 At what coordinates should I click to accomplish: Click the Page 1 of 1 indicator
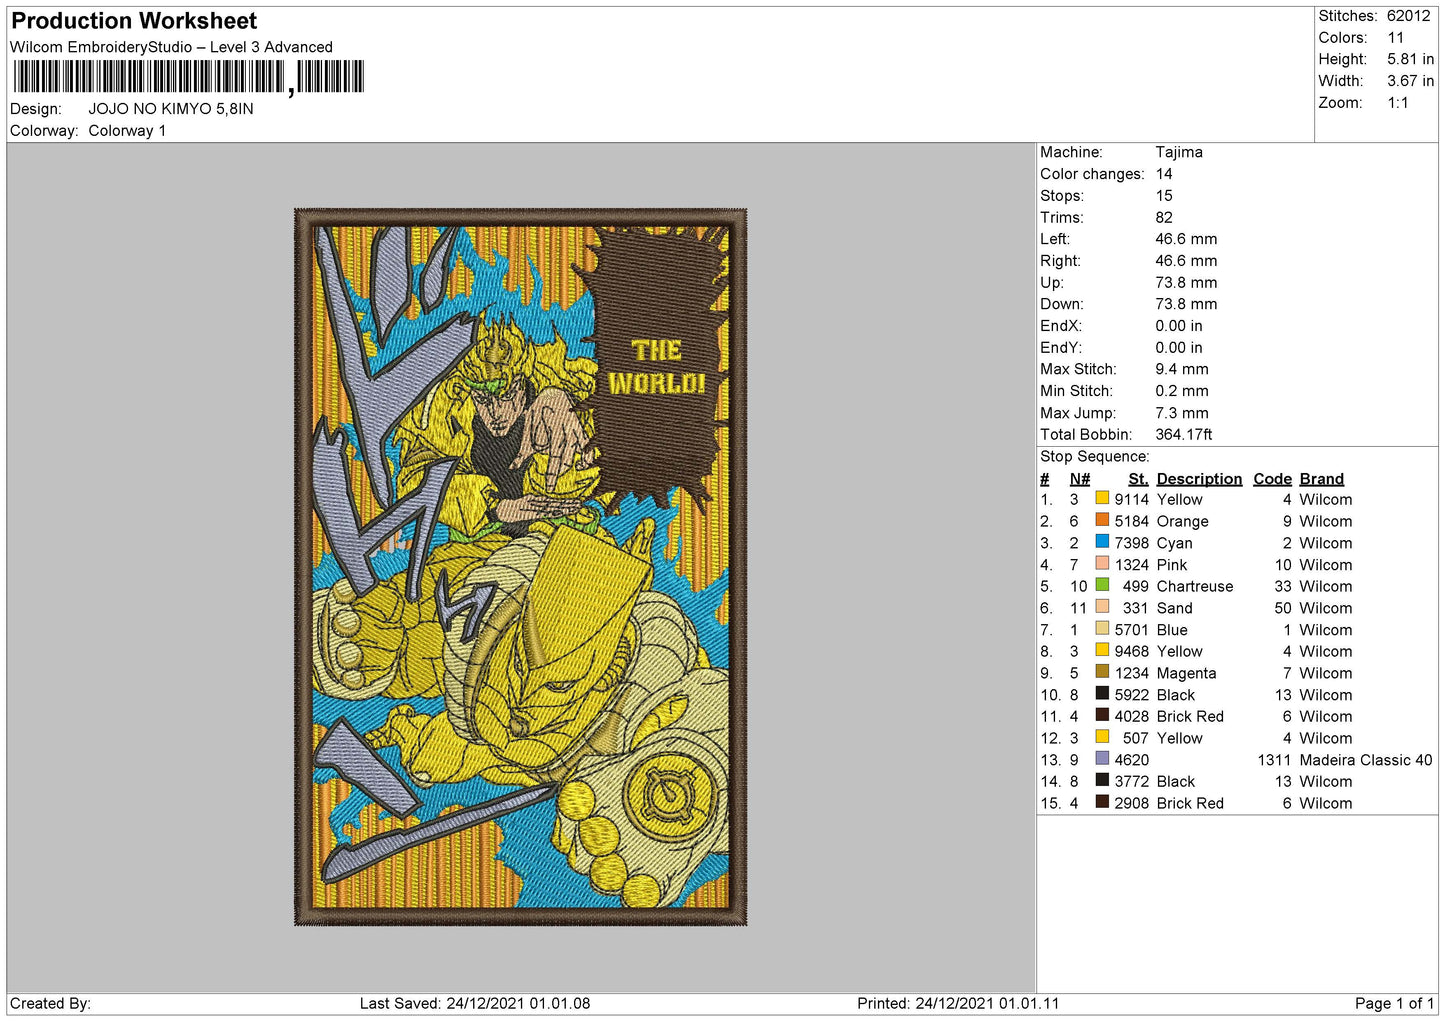(x=1394, y=1003)
